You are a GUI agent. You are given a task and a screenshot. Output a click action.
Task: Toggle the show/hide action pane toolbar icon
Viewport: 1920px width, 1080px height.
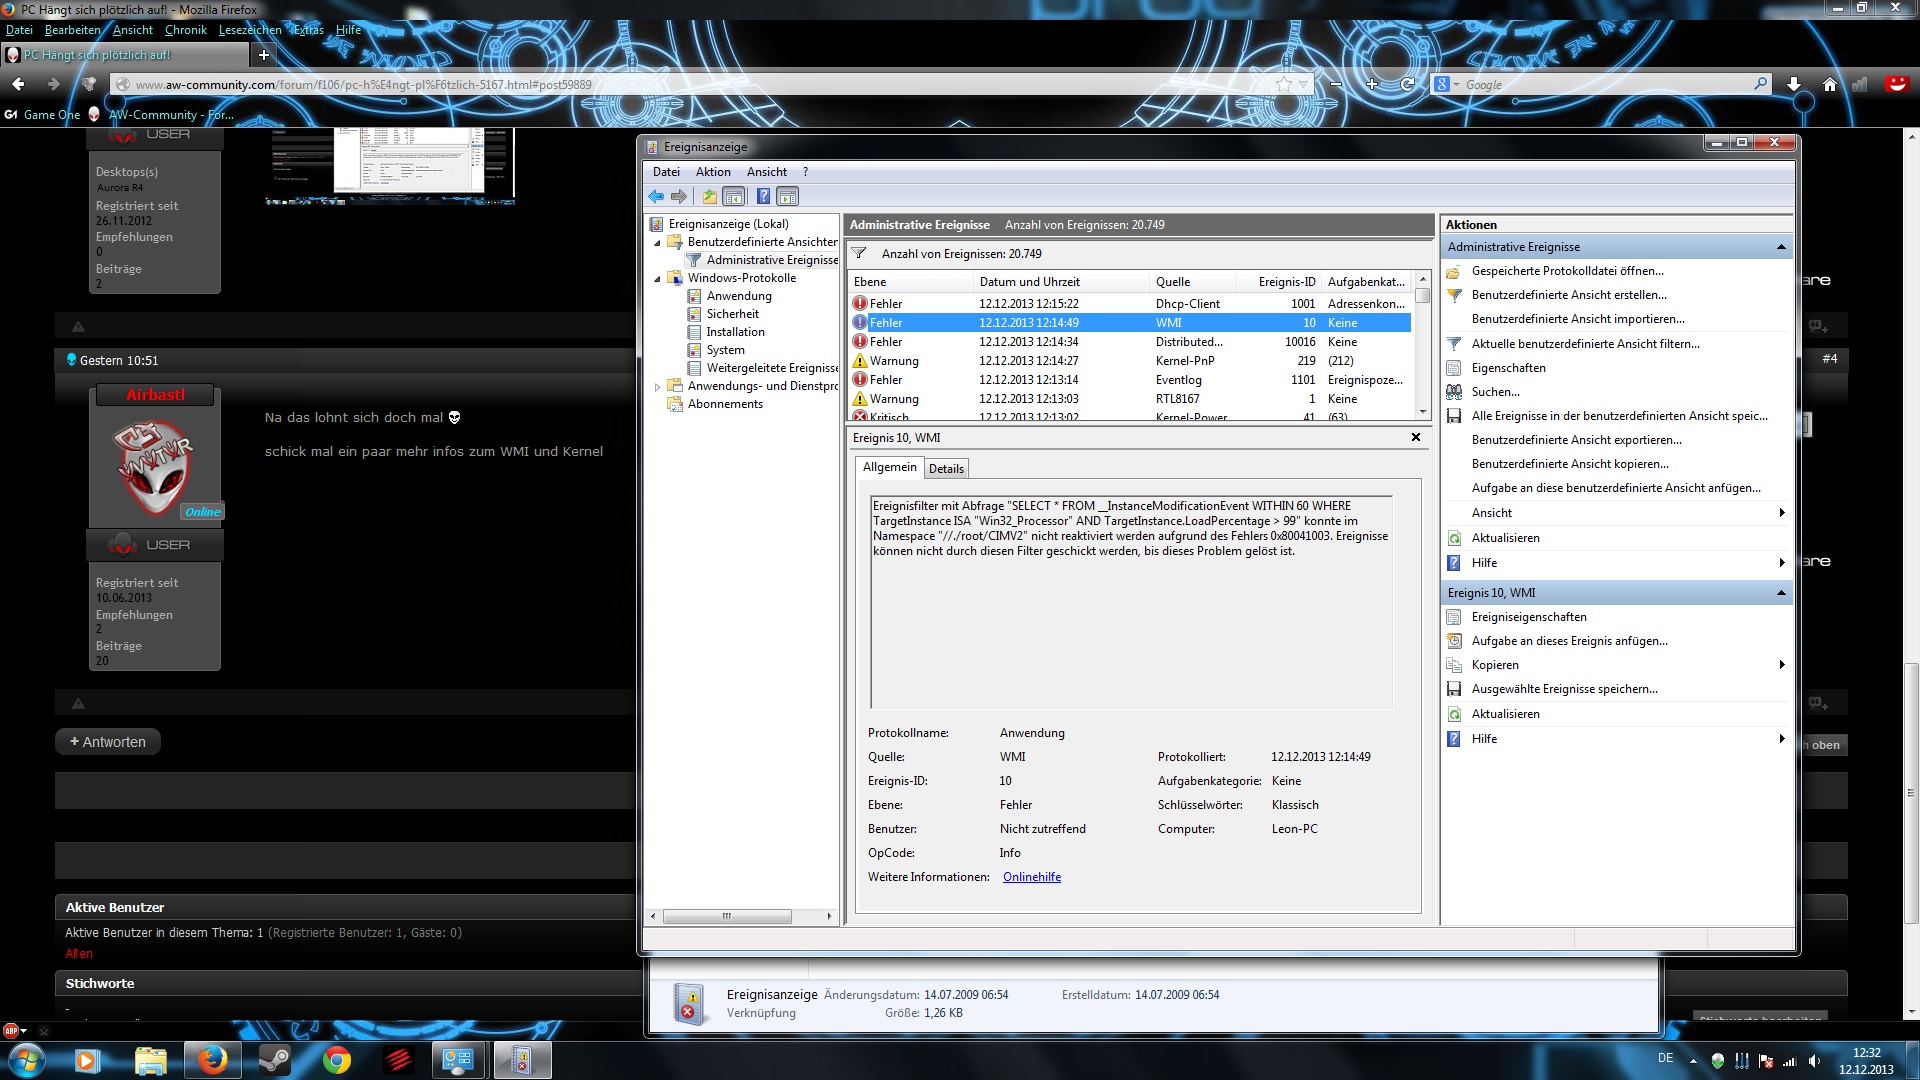[x=788, y=197]
